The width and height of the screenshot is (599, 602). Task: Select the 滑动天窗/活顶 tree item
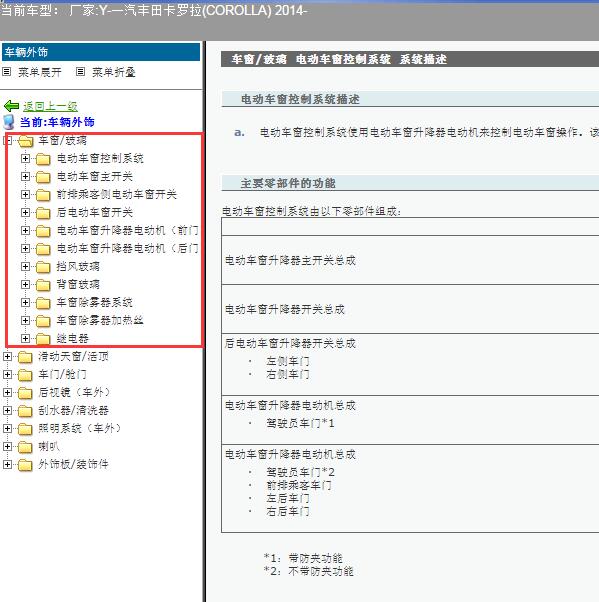point(73,356)
